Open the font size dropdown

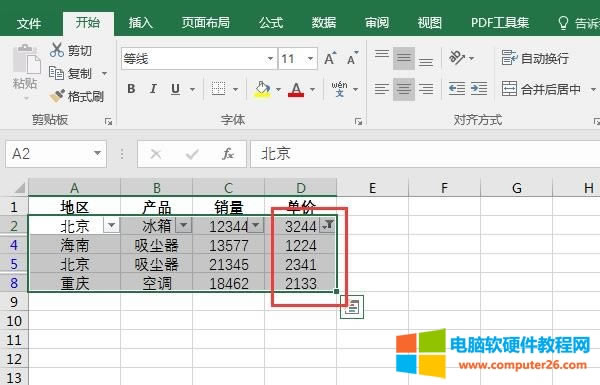(310, 59)
